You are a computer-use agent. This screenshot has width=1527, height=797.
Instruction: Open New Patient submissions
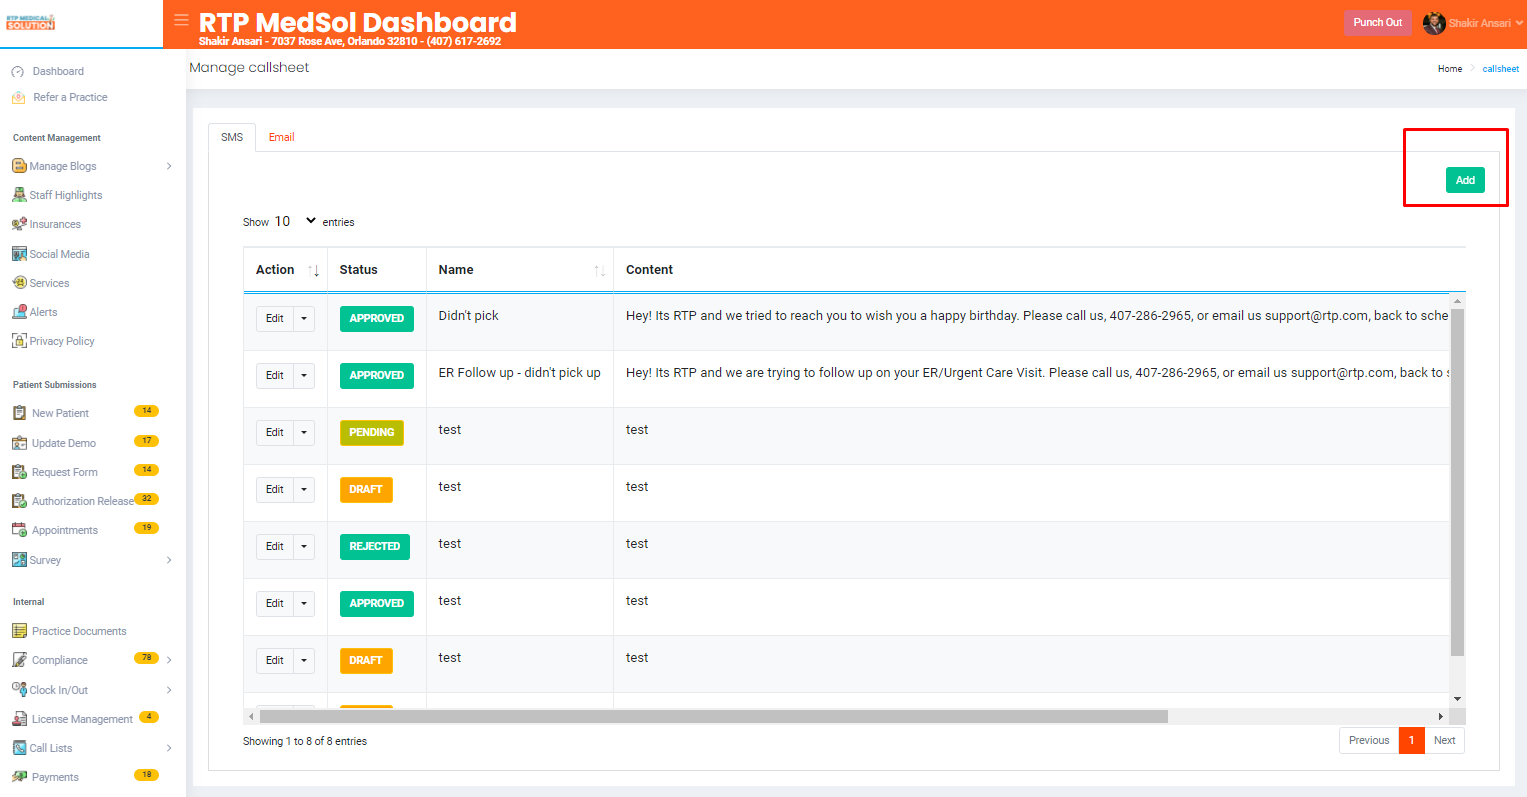coord(60,413)
